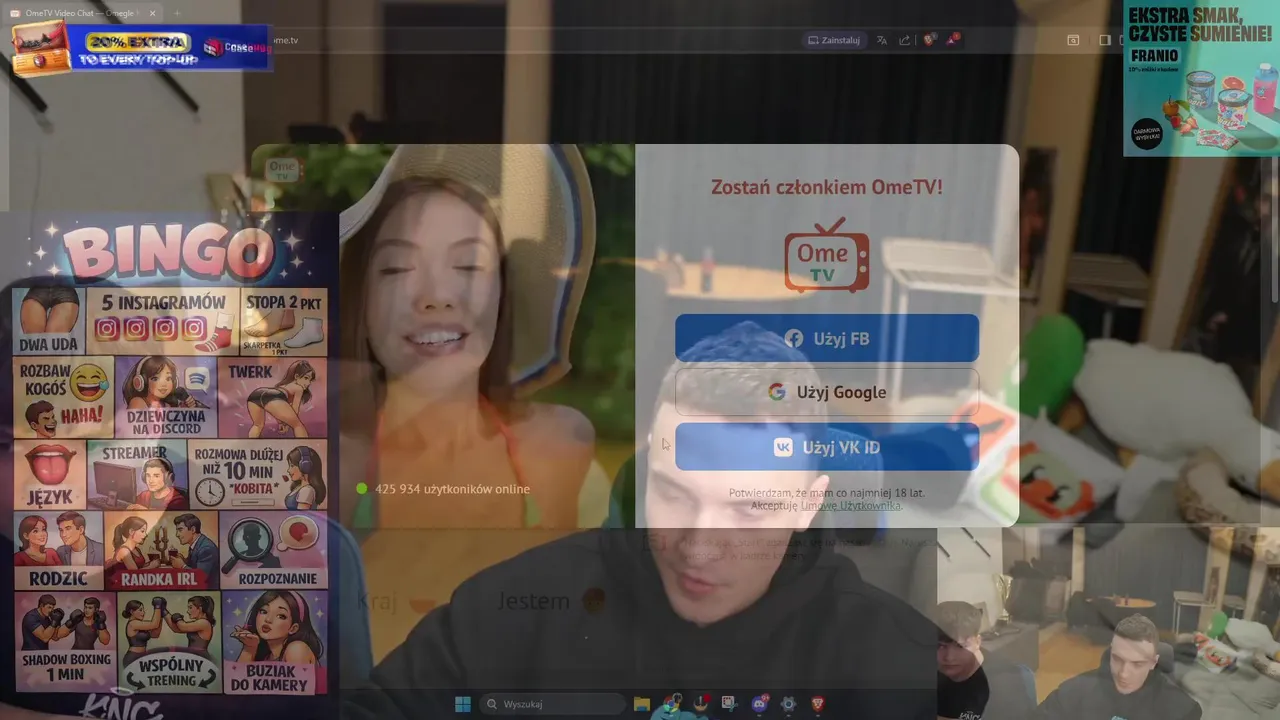Click the Wyszukaj taskbar search box
Screen dimensions: 1280x720
[x=552, y=704]
